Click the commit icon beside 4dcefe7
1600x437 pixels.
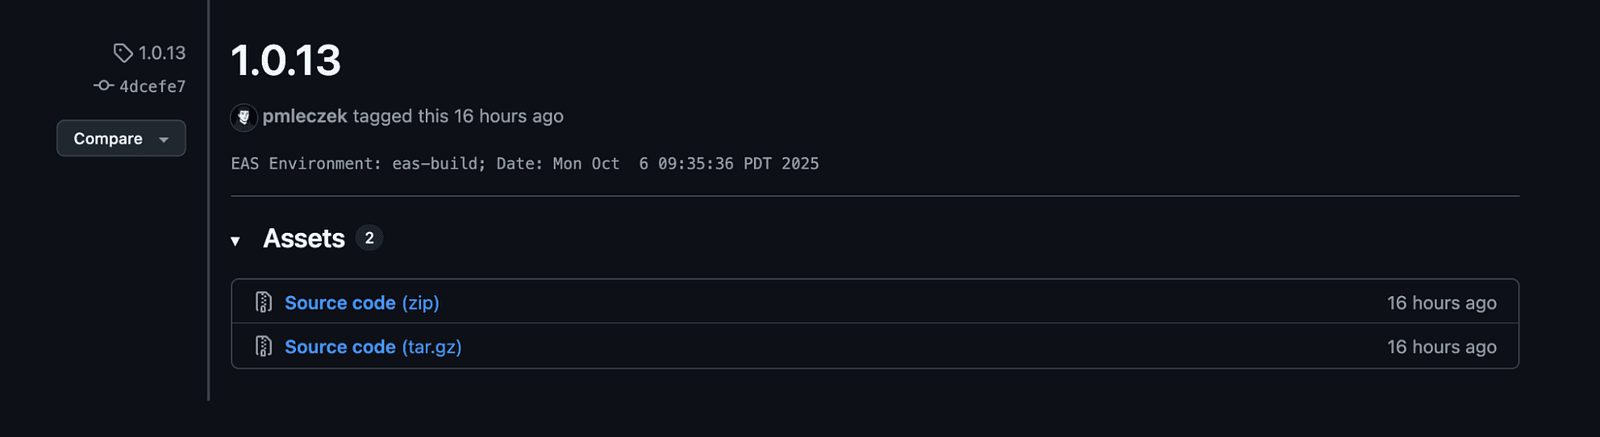click(104, 86)
